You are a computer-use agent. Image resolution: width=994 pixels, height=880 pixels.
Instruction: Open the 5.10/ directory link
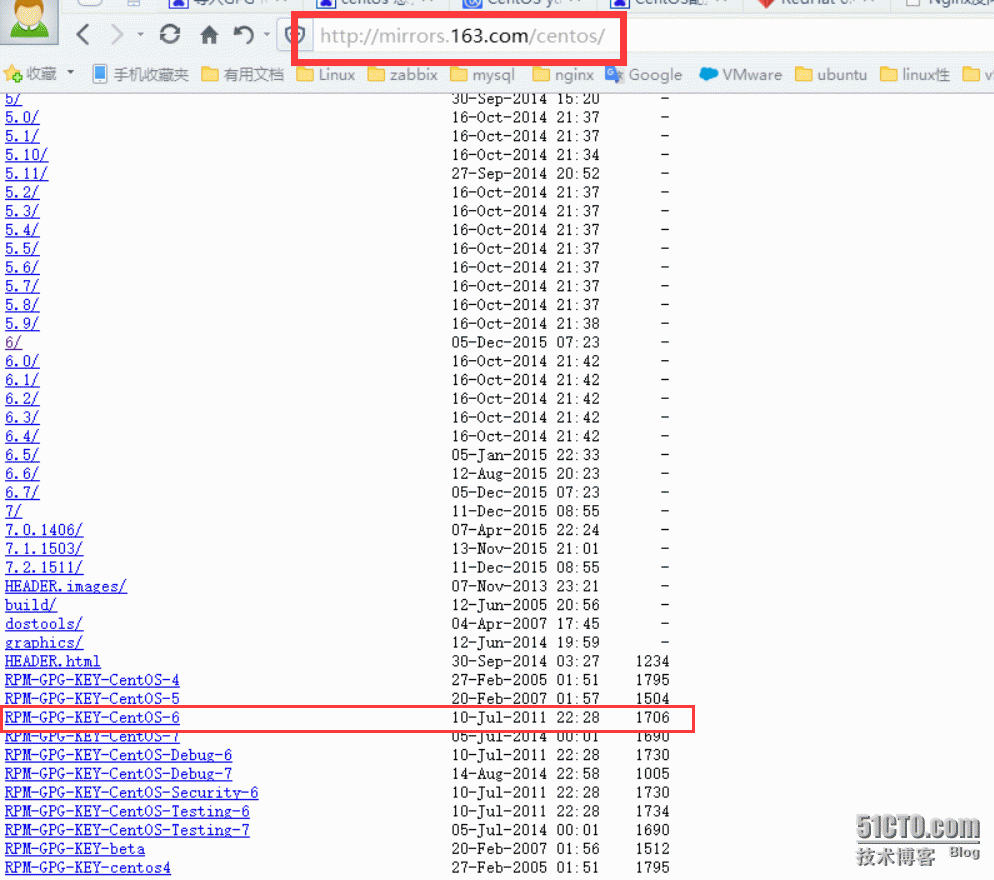pyautogui.click(x=26, y=155)
